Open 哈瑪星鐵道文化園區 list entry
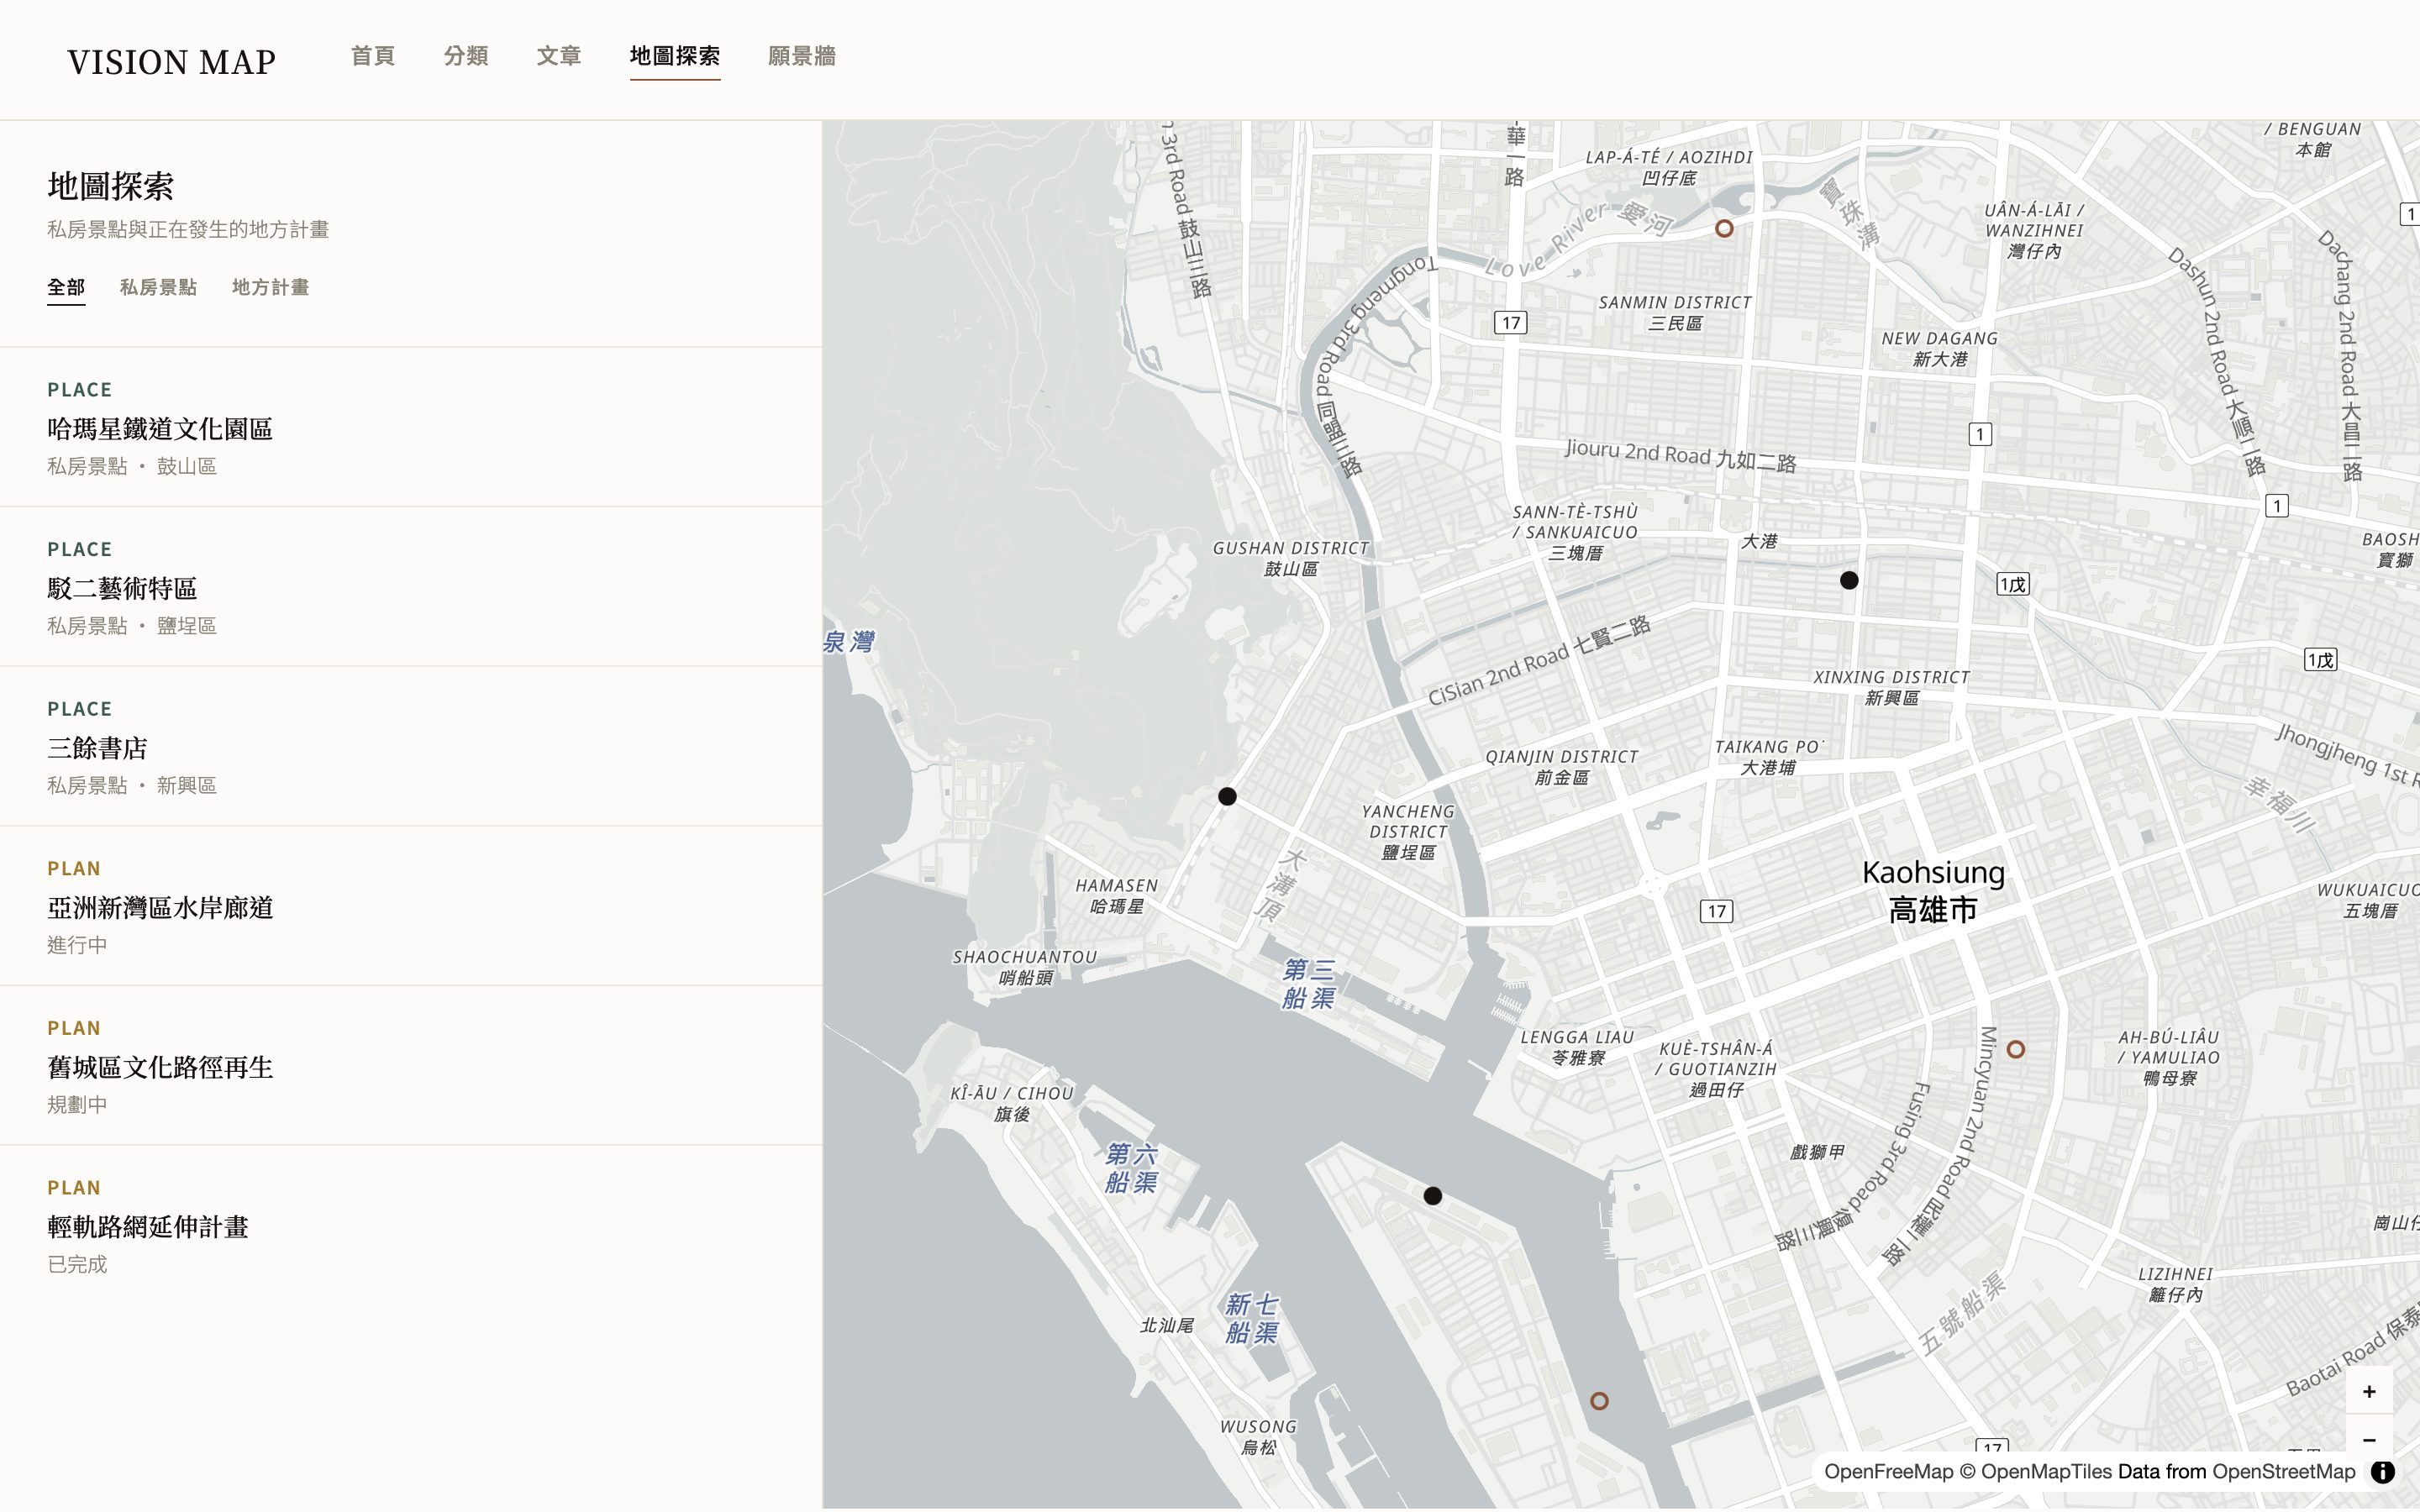2420x1512 pixels. point(411,427)
